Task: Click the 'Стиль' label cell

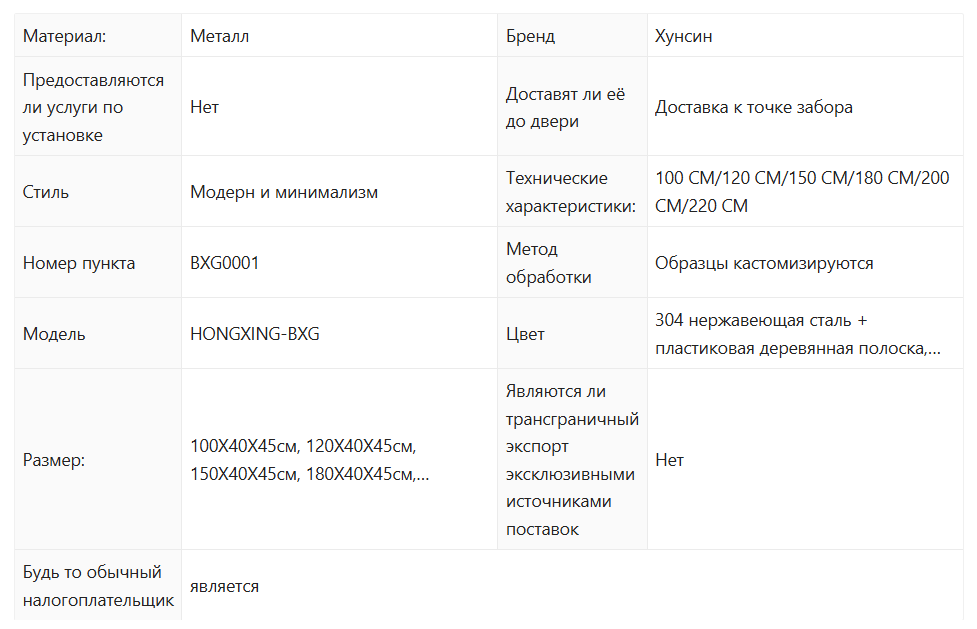Action: 46,192
